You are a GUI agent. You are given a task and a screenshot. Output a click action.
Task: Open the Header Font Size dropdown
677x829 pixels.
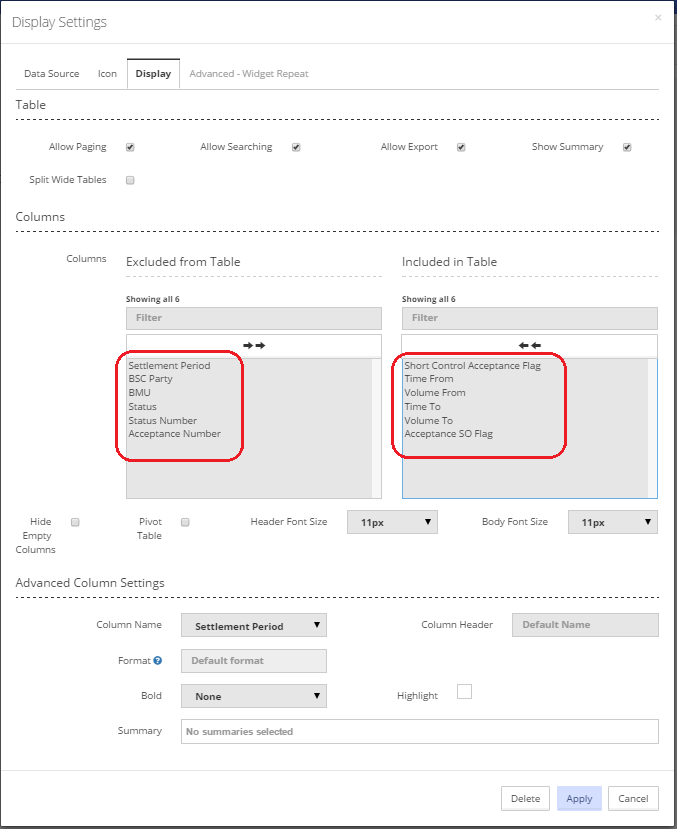(x=392, y=522)
